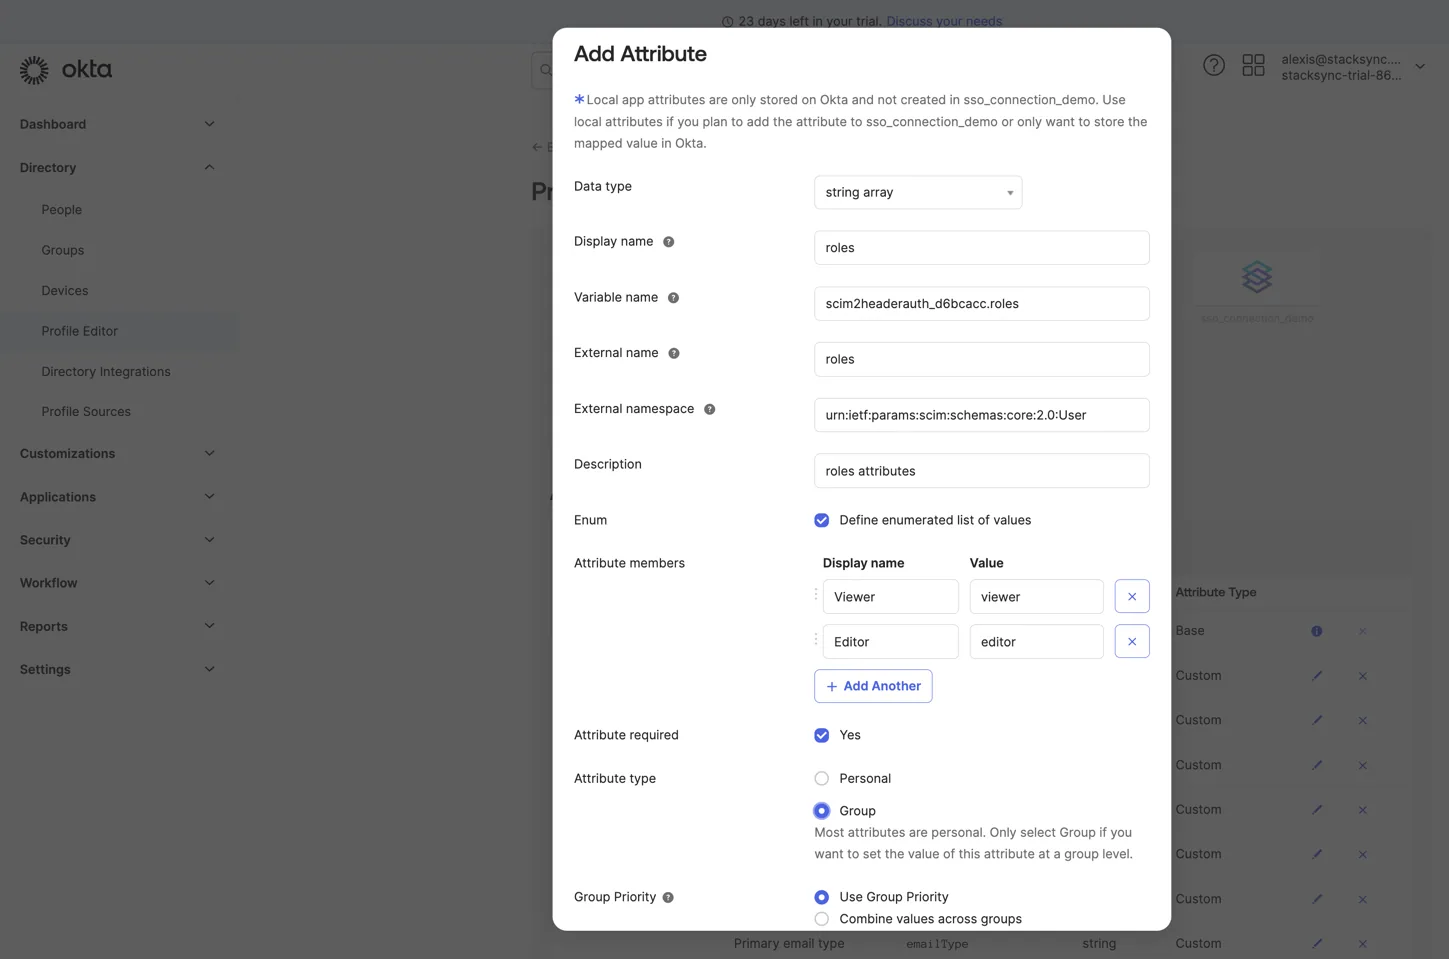The width and height of the screenshot is (1449, 959).
Task: Open Directory Integrations in sidebar
Action: click(x=106, y=372)
